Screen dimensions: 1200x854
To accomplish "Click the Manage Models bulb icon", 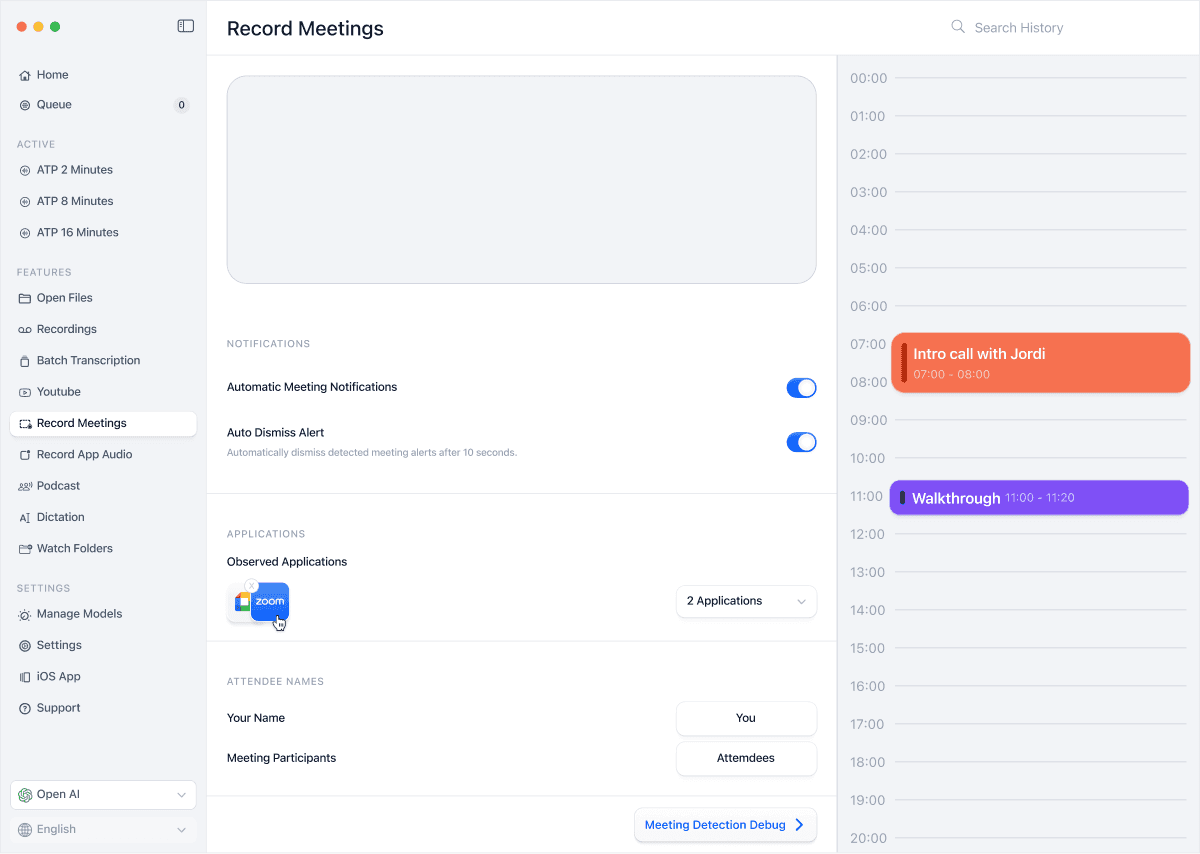I will (25, 615).
